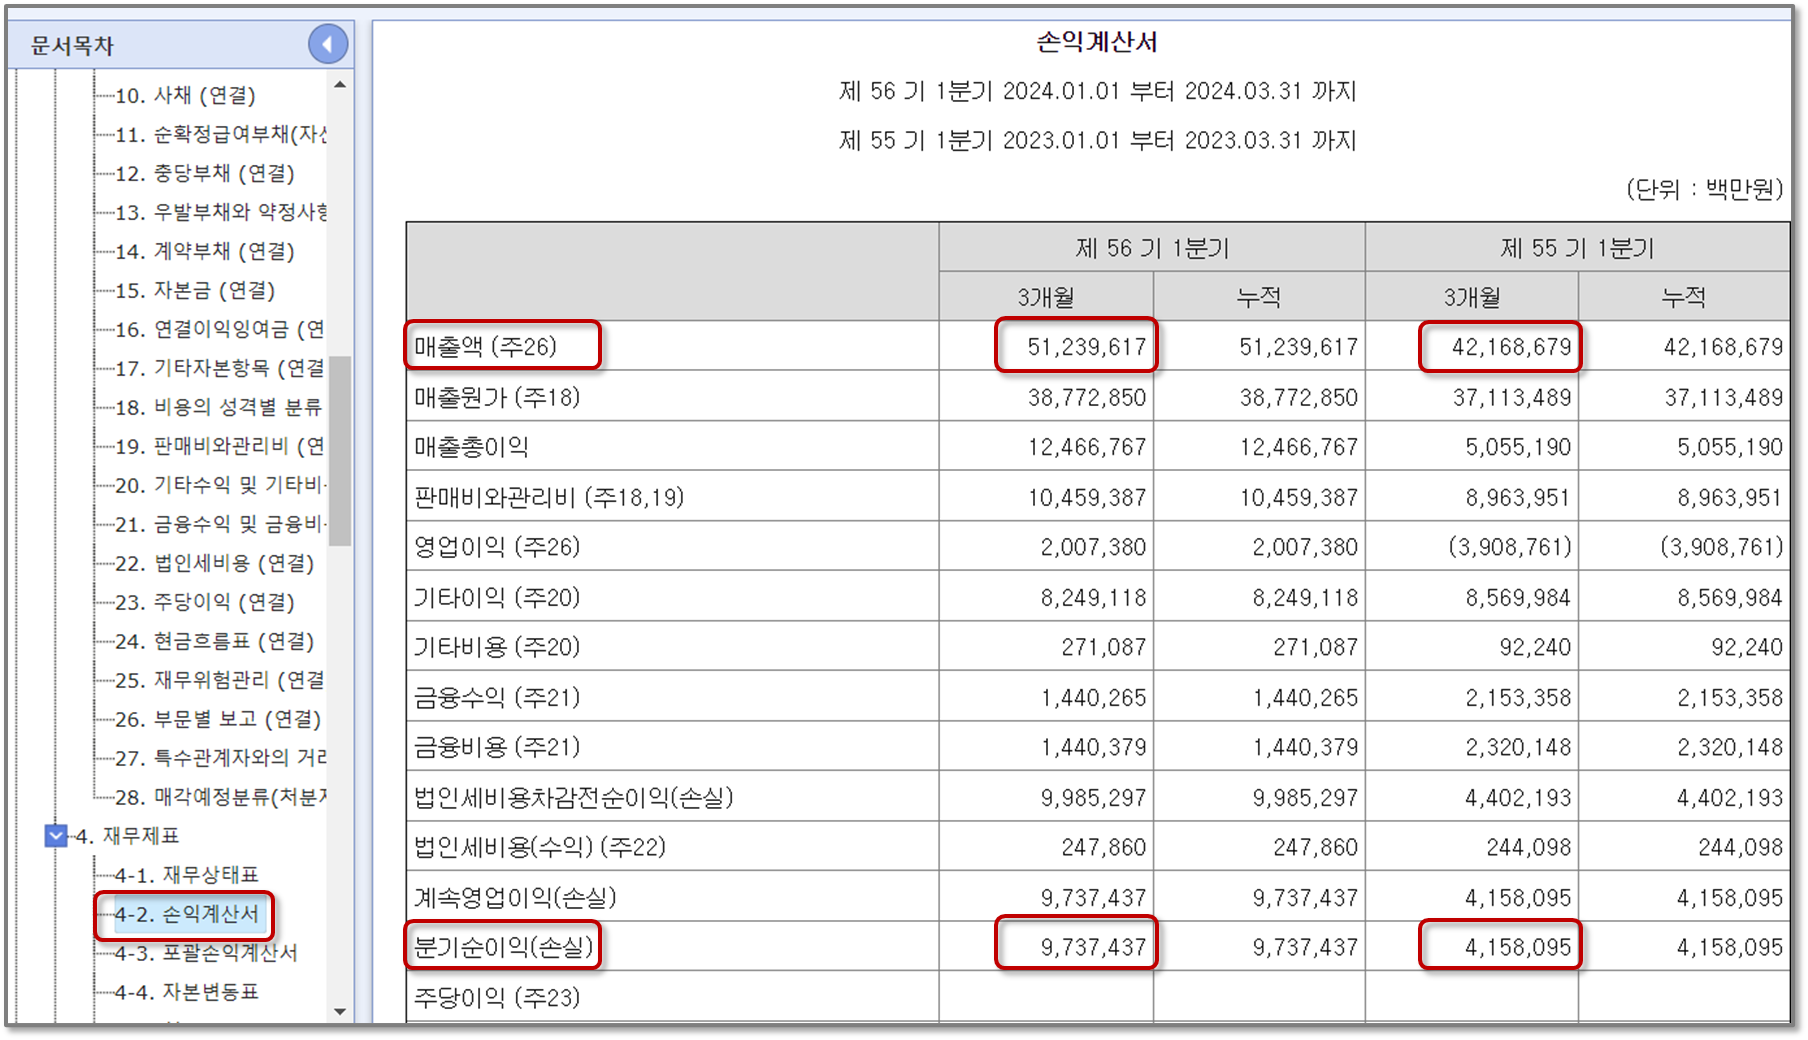This screenshot has width=1808, height=1040.
Task: Click the 주당이익 (주23) row label
Action: click(497, 997)
